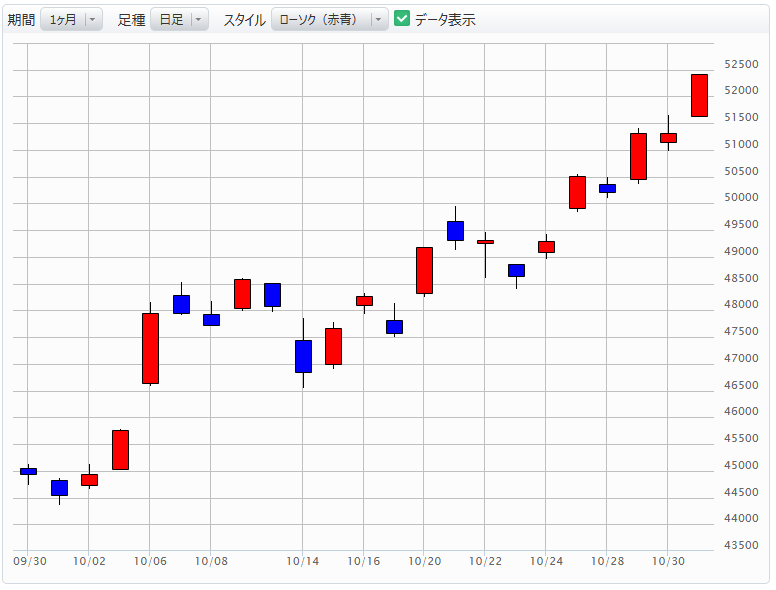
Task: Select the blue candle on 09/30
Action: click(28, 471)
